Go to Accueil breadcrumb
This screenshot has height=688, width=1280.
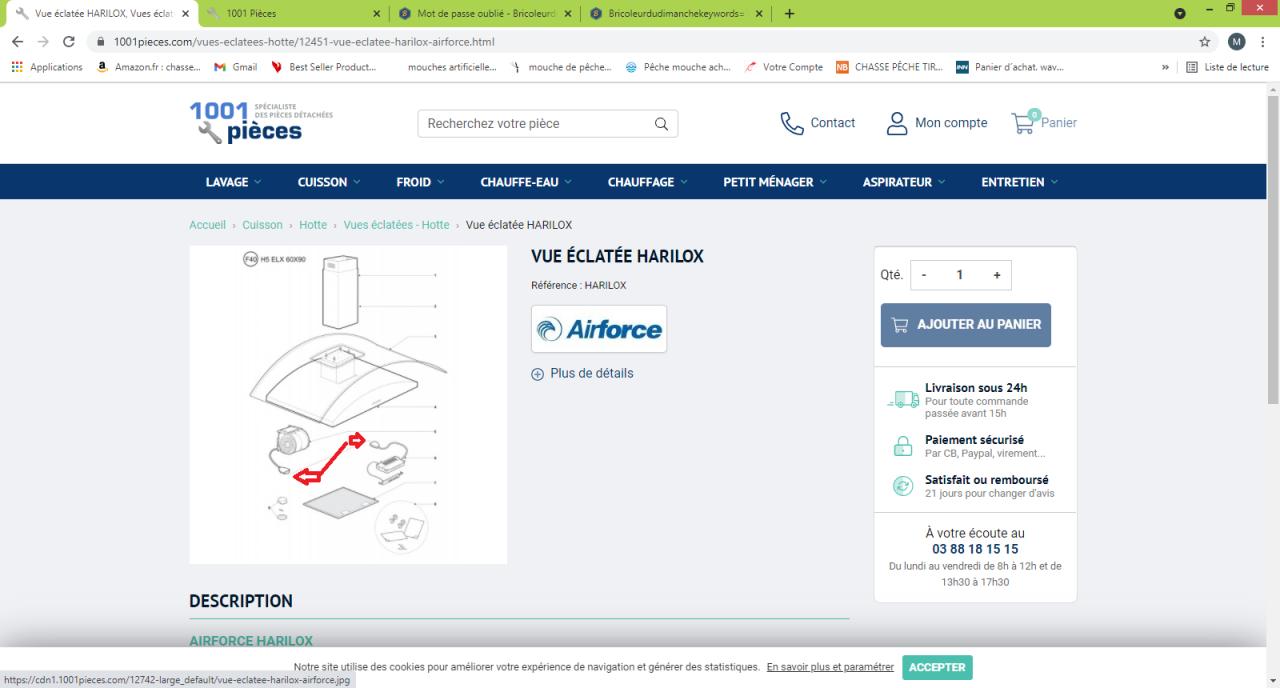tap(207, 225)
